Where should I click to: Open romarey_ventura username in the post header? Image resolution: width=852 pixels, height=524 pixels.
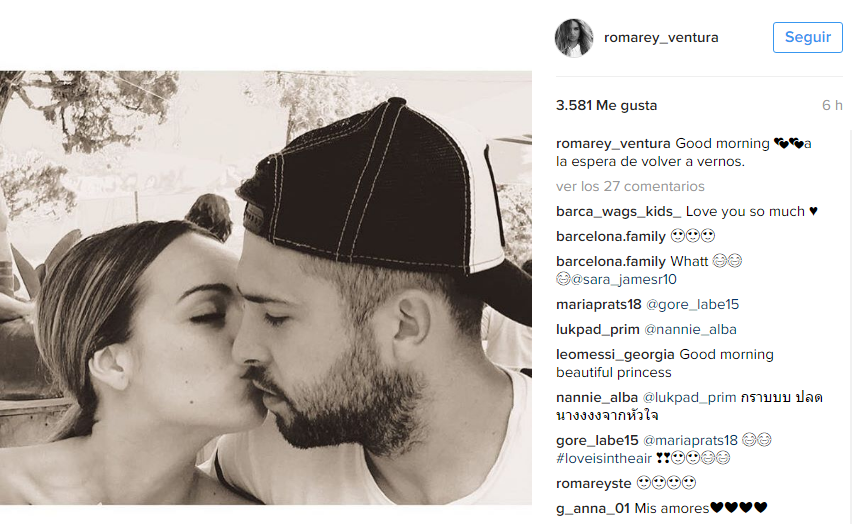pos(661,38)
